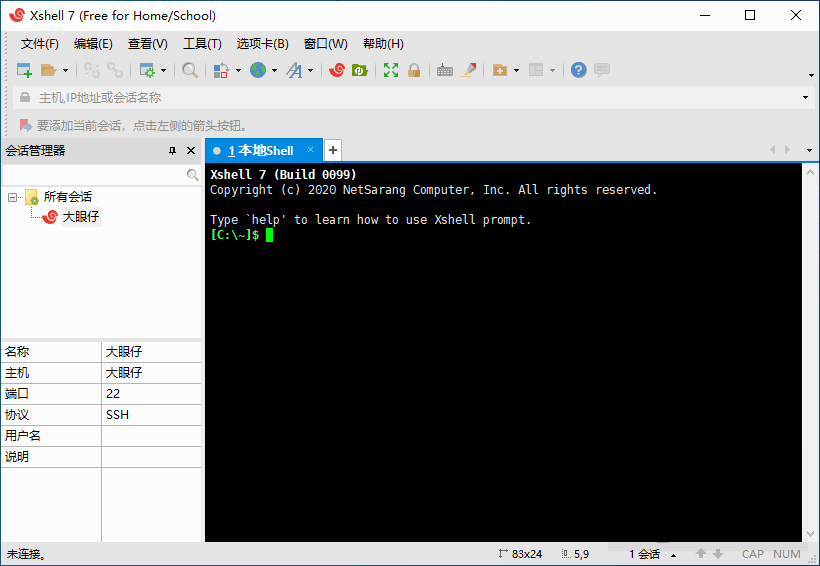Screen dimensions: 820x566
Task: Launch Xmanager red swirl icon
Action: (337, 70)
